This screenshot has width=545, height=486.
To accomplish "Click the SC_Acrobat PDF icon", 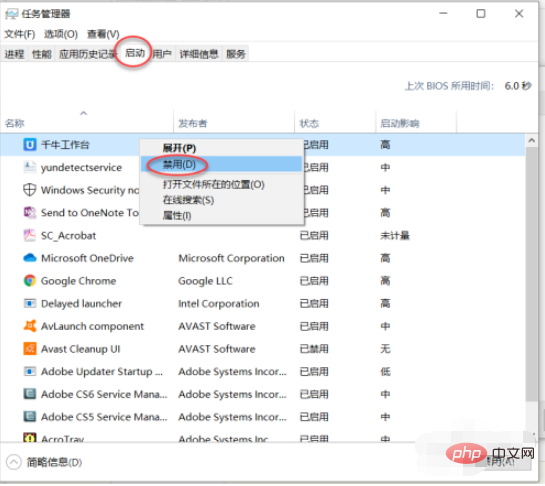I will click(x=30, y=235).
